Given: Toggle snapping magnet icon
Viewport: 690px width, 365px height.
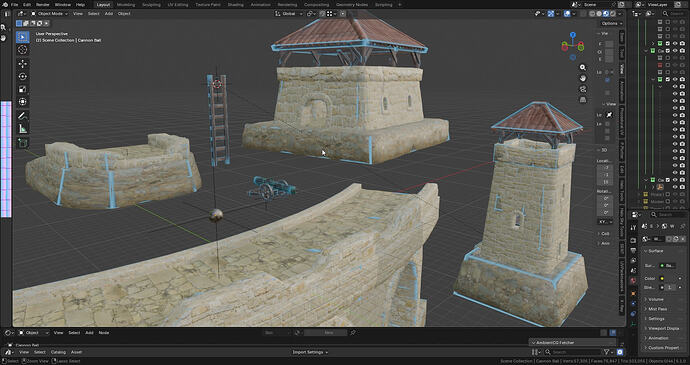Looking at the screenshot, I should coord(322,14).
